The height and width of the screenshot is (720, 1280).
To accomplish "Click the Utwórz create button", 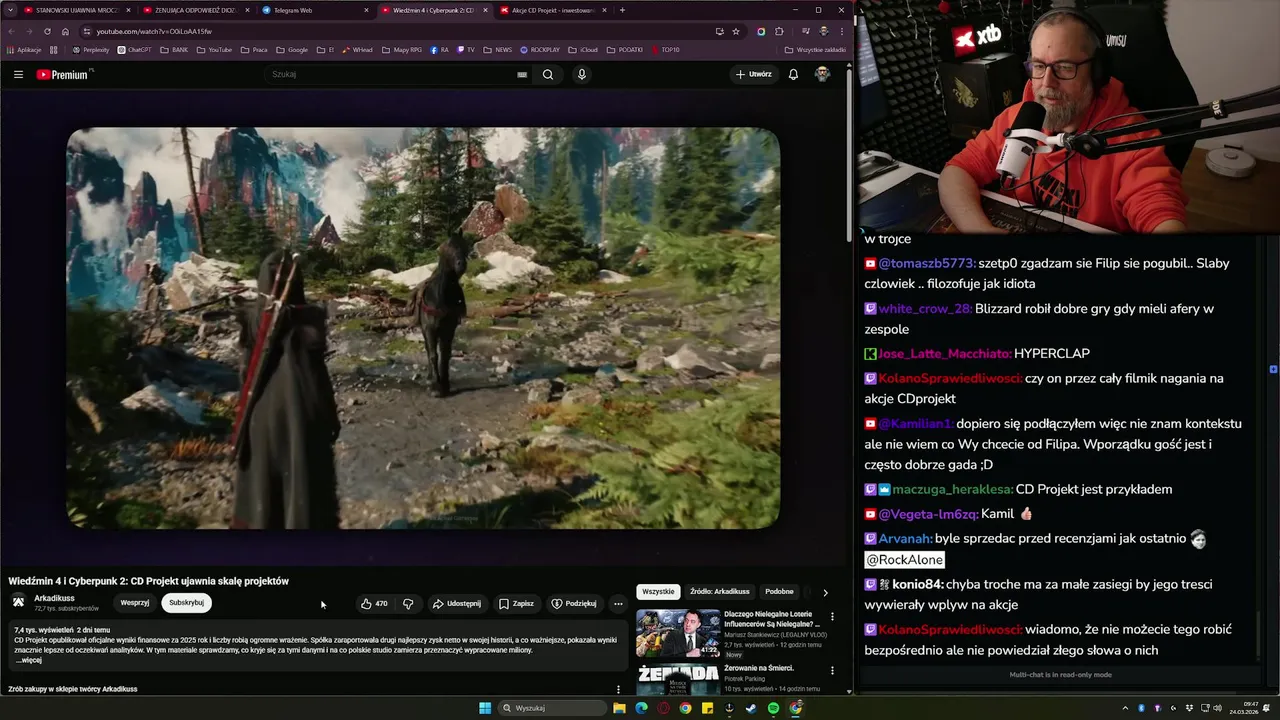I will click(x=754, y=74).
